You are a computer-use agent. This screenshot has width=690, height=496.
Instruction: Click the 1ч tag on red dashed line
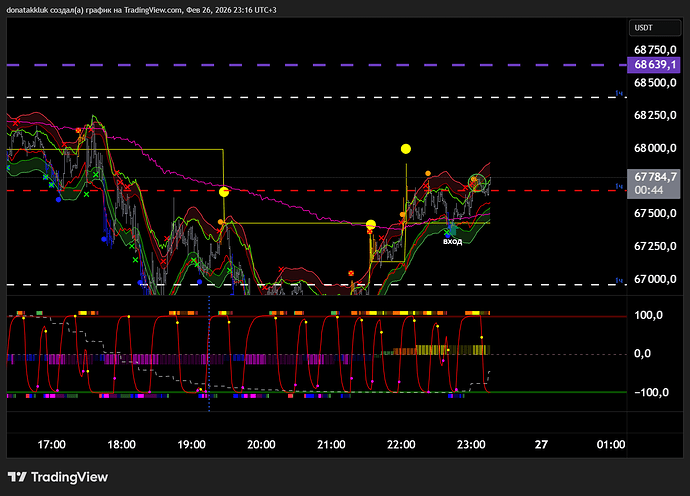click(x=619, y=185)
